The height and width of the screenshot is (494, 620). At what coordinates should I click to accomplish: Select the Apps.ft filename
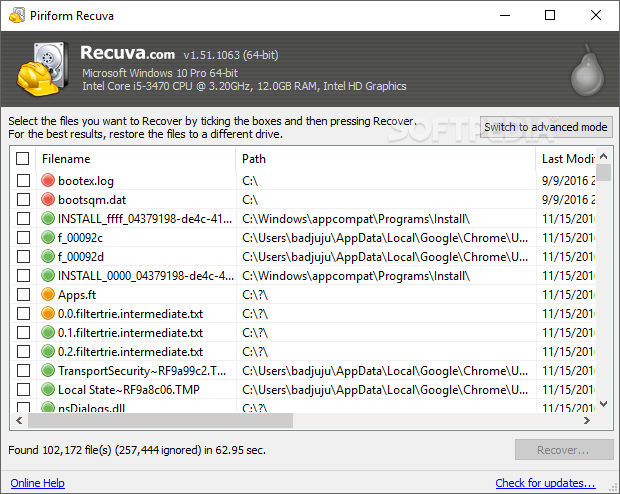click(77, 295)
